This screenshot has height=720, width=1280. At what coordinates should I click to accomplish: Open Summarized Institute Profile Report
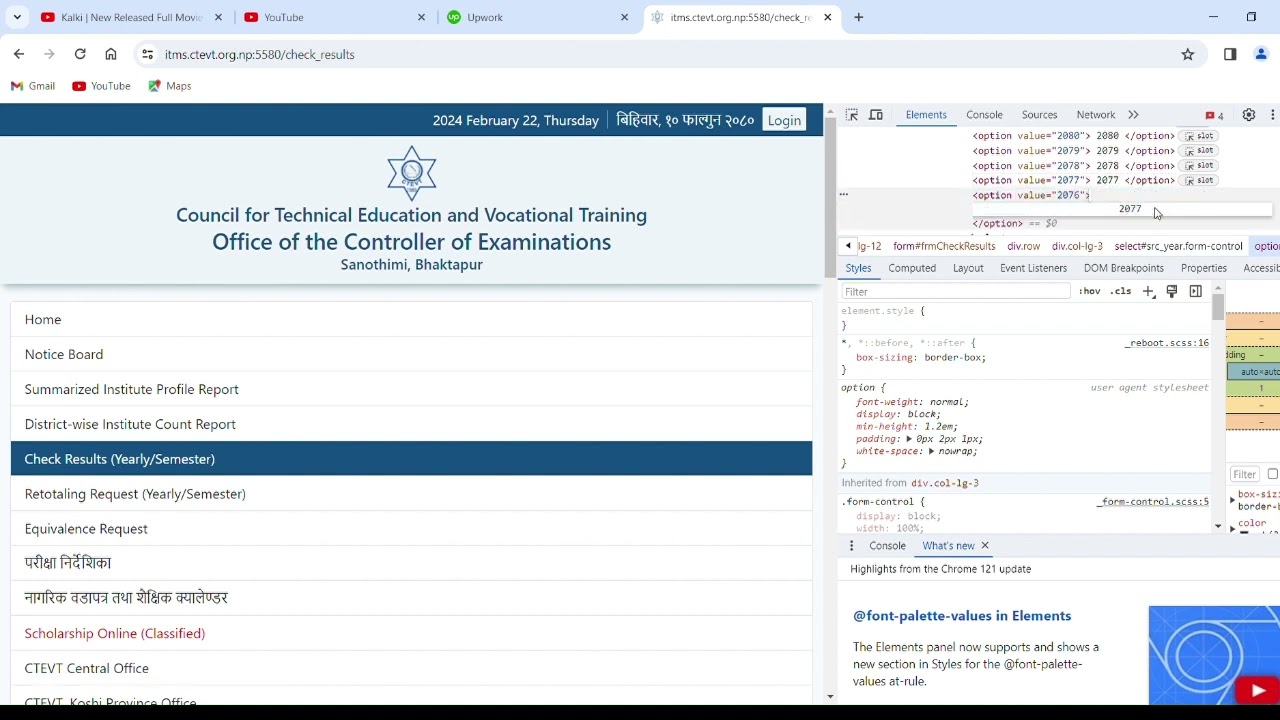coord(411,389)
